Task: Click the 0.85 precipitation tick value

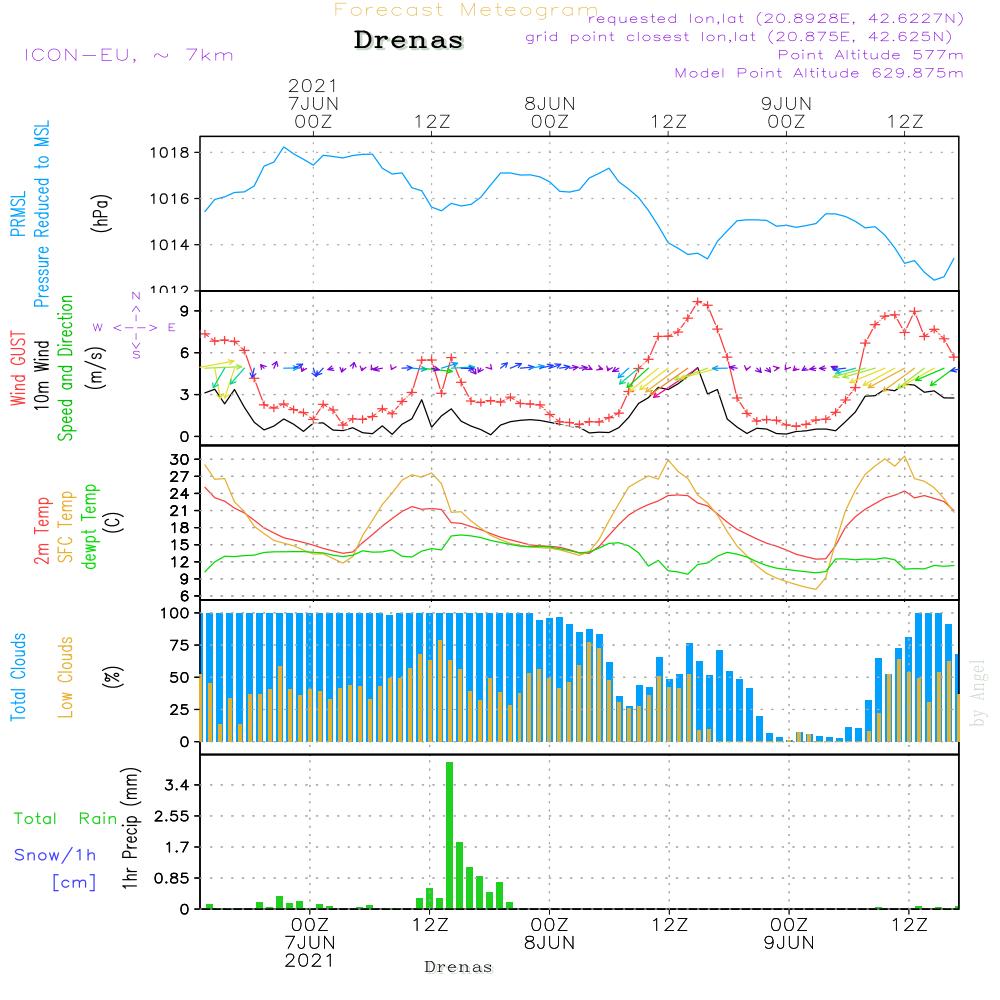Action: pyautogui.click(x=172, y=878)
